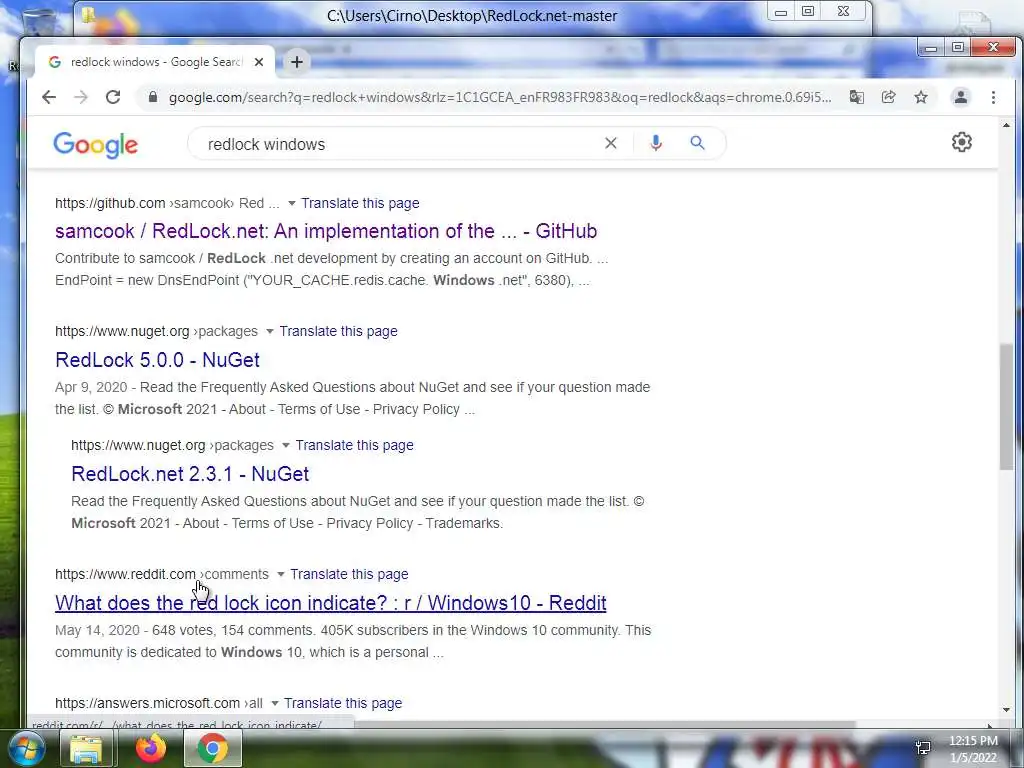Select the redlock windows Google Search tab
The width and height of the screenshot is (1024, 768).
(x=155, y=62)
